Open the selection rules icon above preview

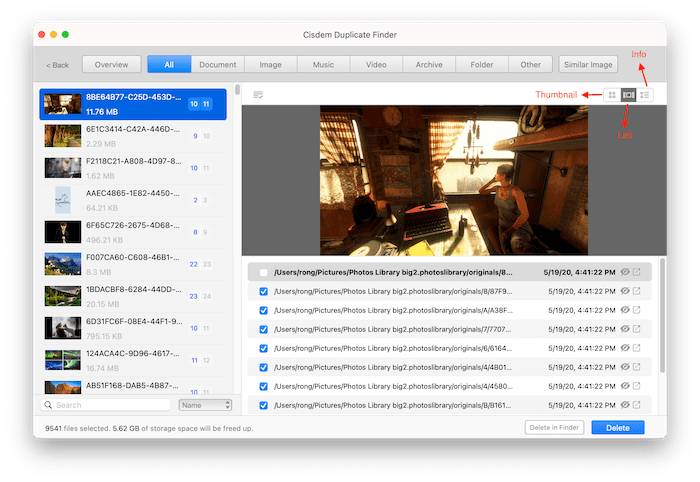[x=258, y=95]
